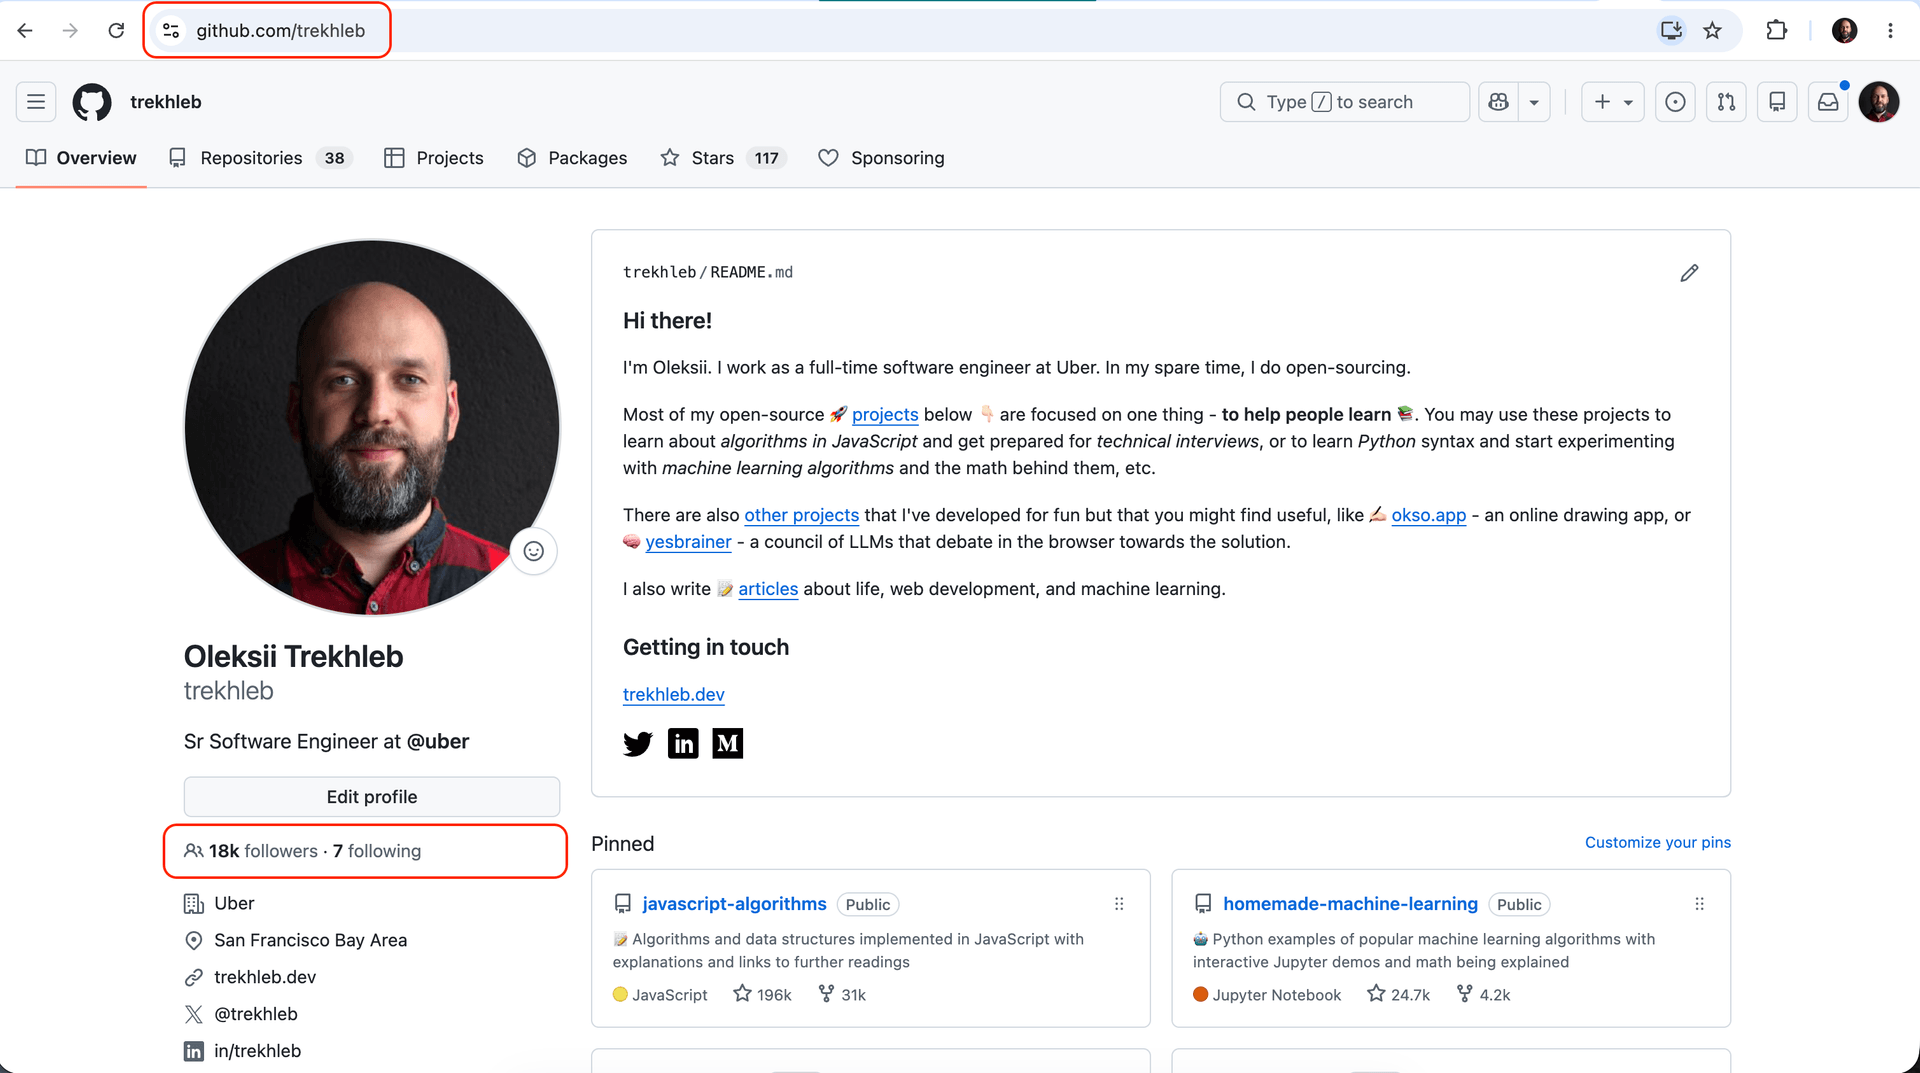
Task: Select the Overview tab
Action: [81, 158]
